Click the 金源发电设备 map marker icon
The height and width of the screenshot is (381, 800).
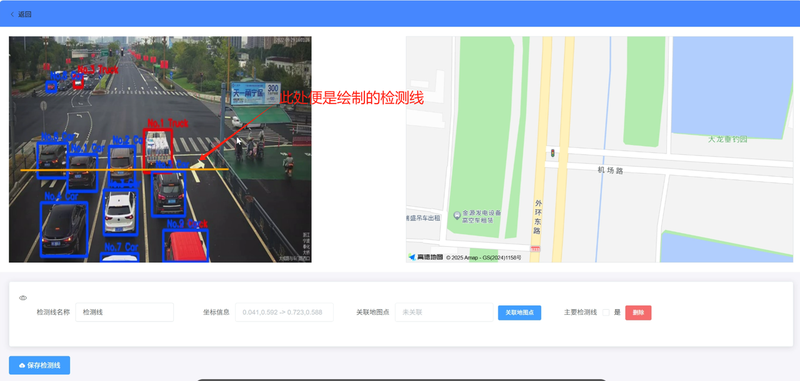(457, 213)
